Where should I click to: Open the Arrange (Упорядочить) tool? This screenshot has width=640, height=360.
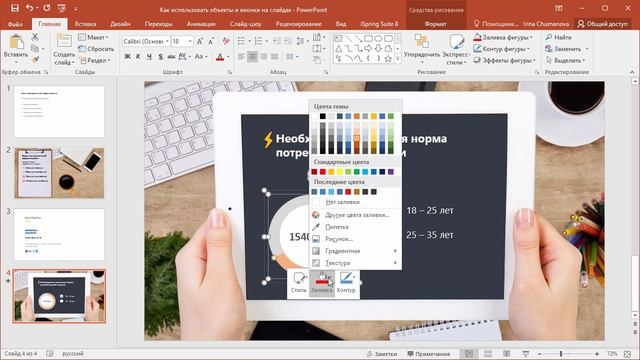pyautogui.click(x=422, y=49)
